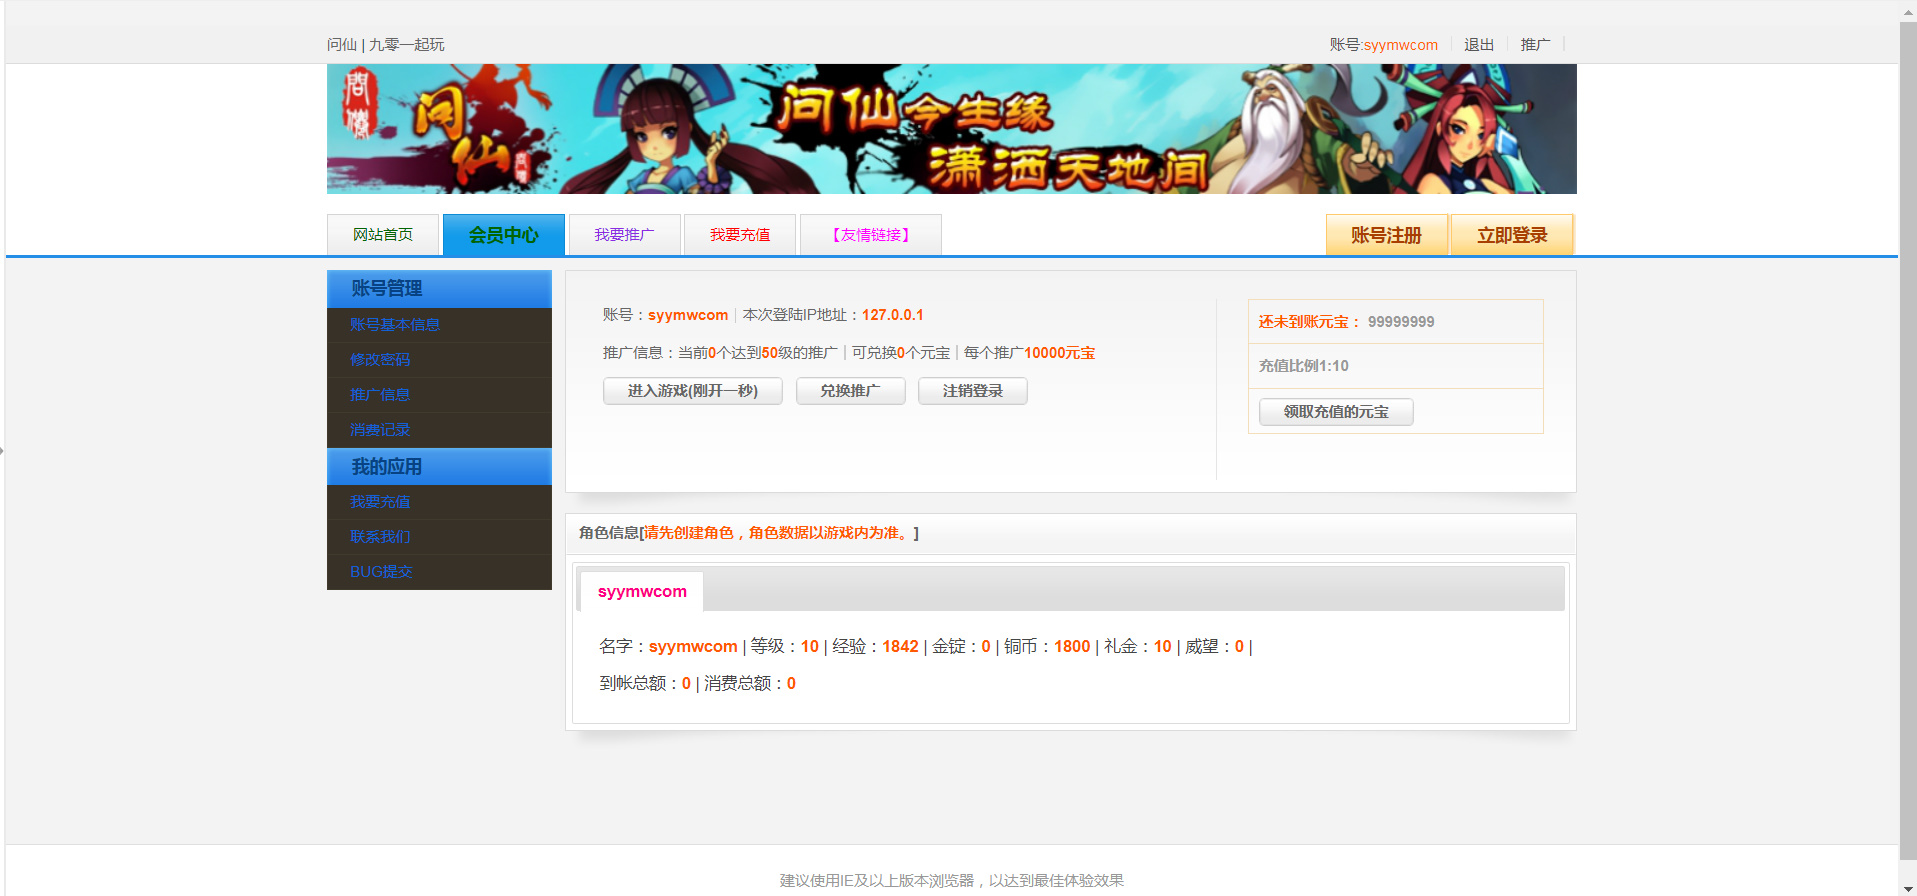Select the 我要充值 navigation tab
The image size is (1917, 896).
point(739,235)
